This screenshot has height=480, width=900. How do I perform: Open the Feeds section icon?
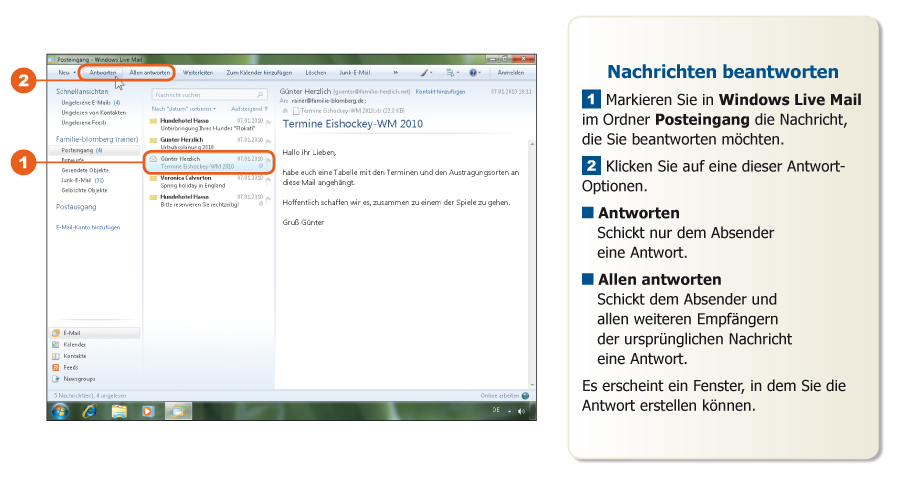[55, 368]
